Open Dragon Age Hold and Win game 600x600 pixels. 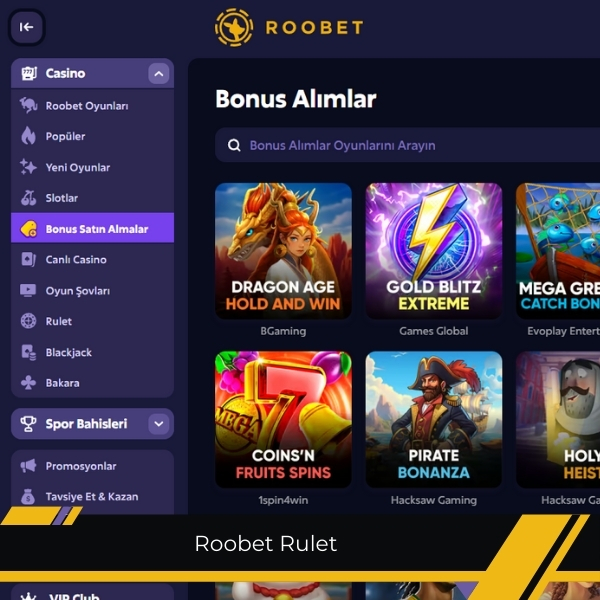283,251
